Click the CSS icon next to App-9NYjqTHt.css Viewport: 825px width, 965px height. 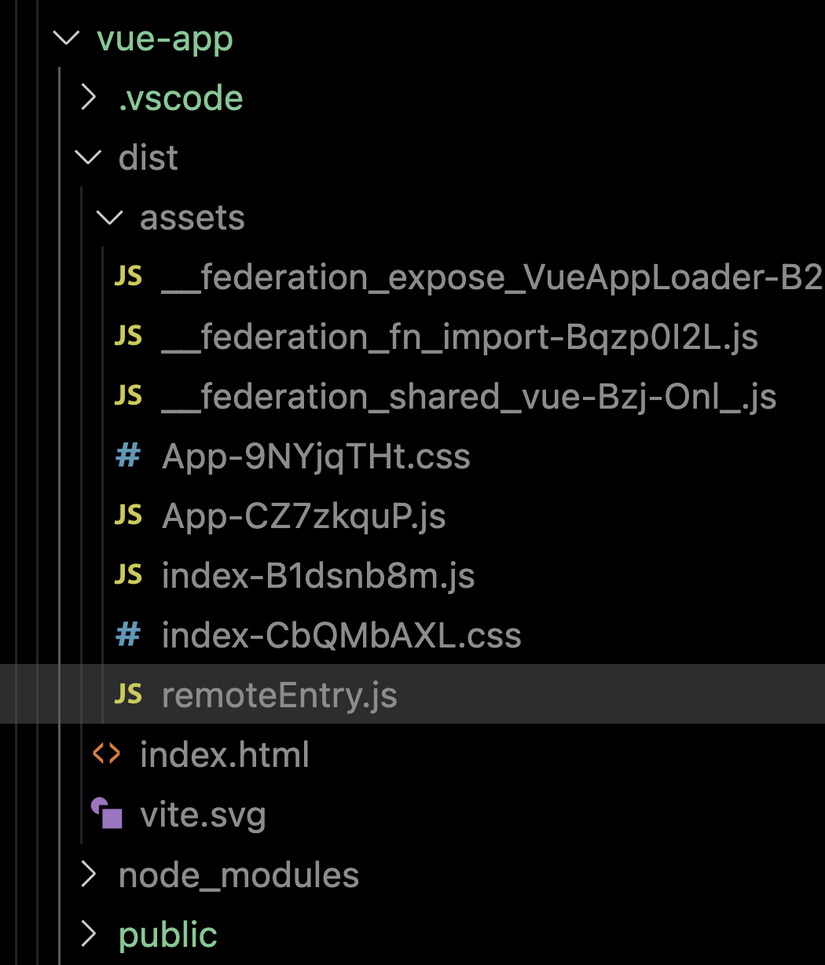[x=128, y=455]
